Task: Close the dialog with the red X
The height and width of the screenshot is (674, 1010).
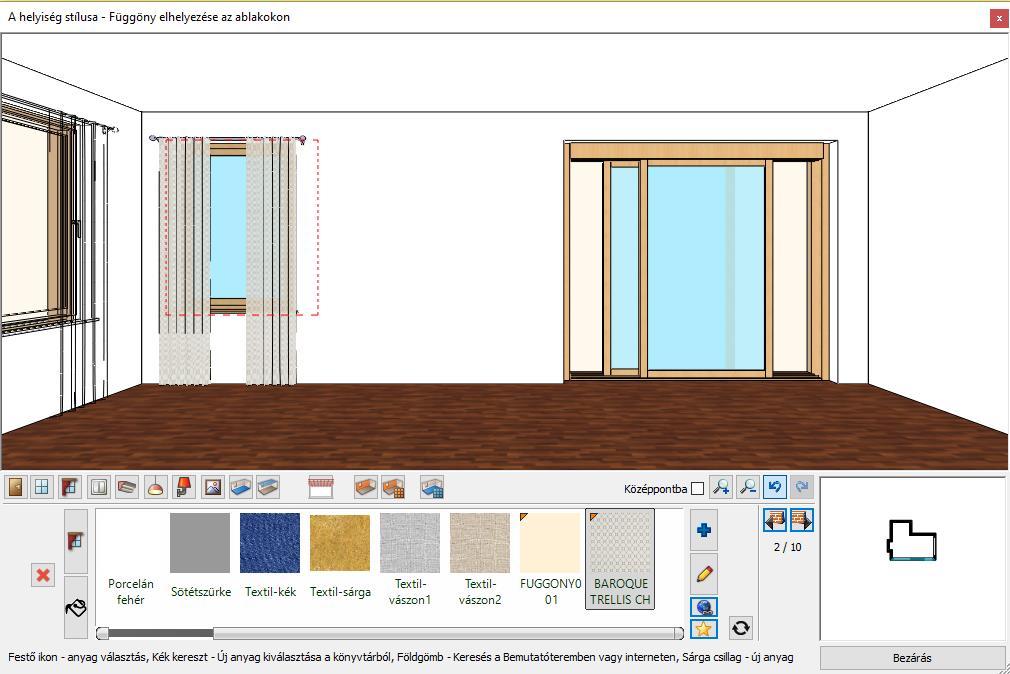Action: pos(998,18)
